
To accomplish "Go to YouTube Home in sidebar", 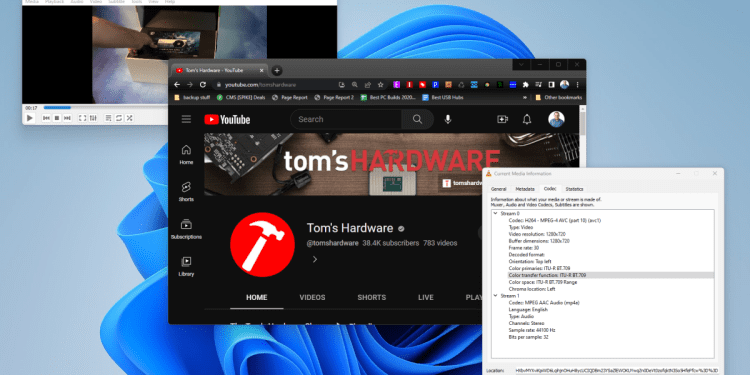I will coord(187,154).
